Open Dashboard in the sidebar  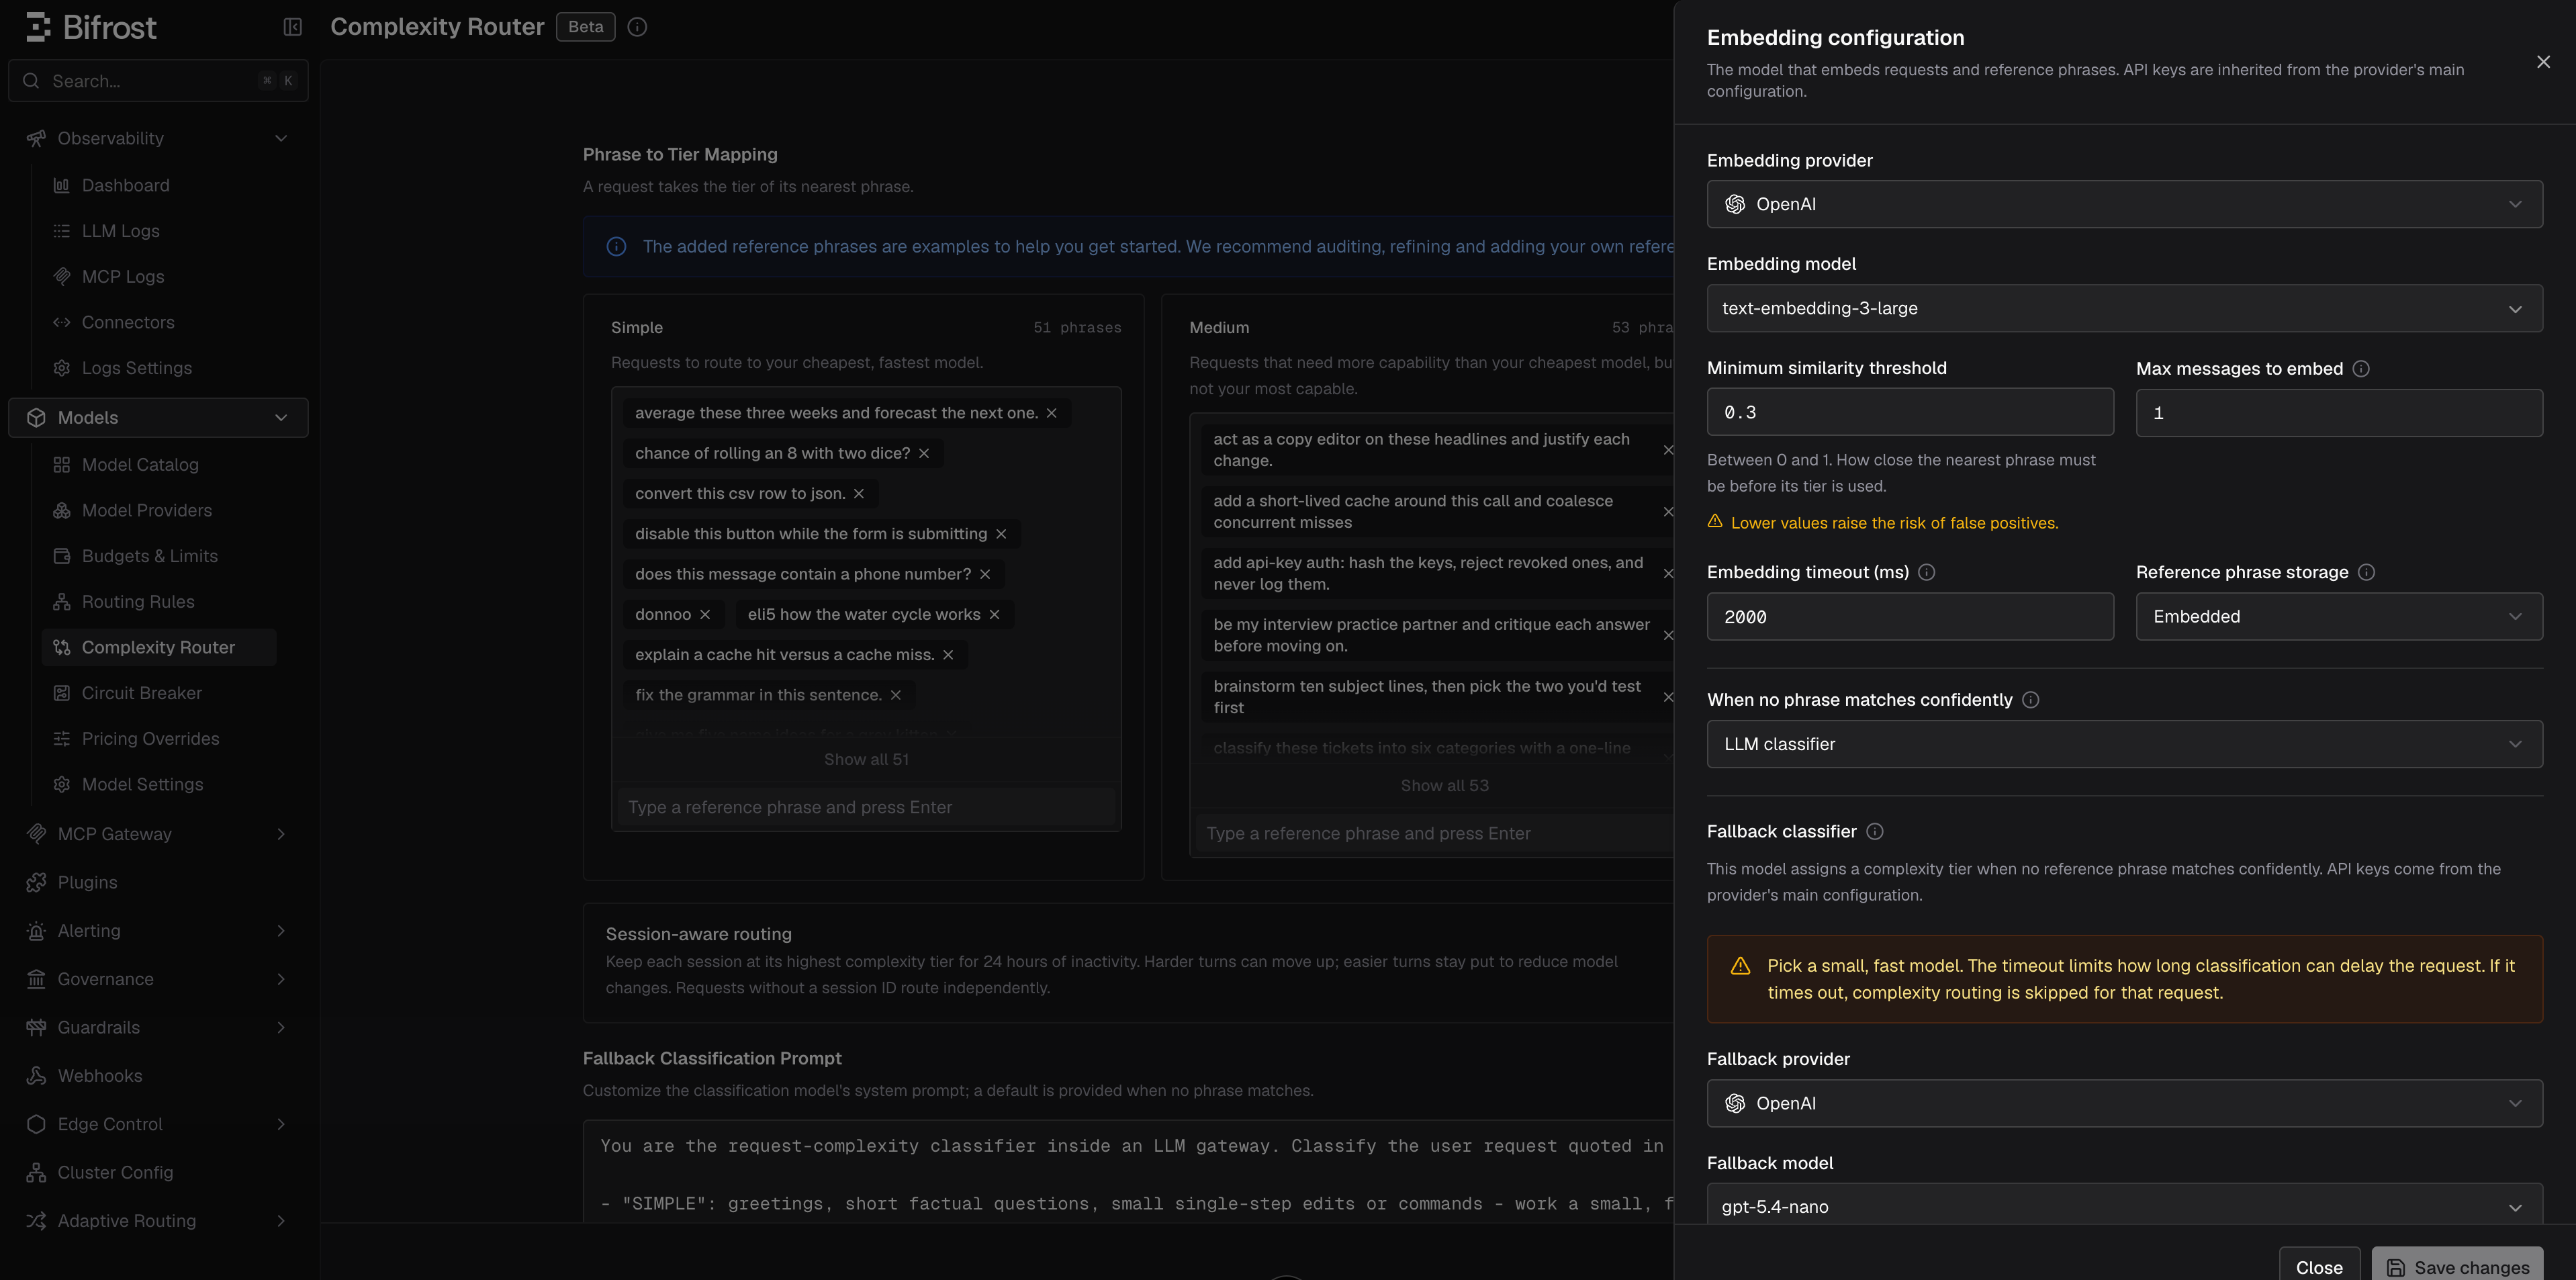(160, 185)
